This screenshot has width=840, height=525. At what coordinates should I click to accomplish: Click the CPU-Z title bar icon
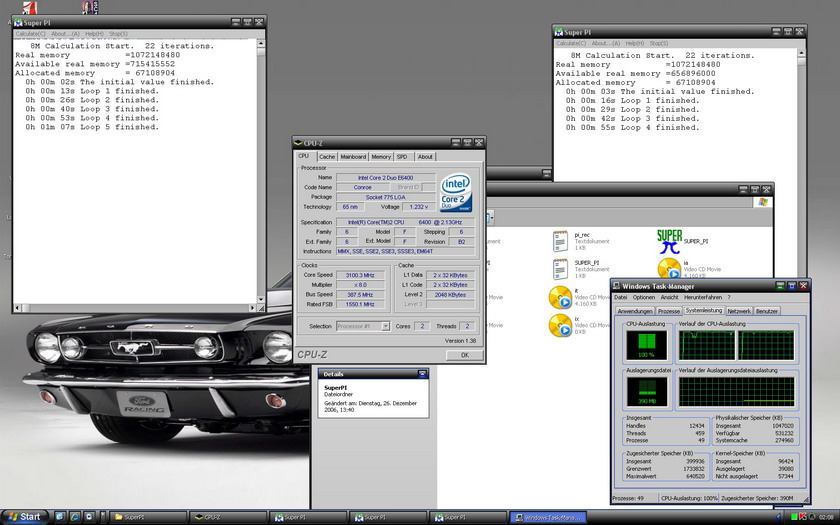pyautogui.click(x=298, y=142)
